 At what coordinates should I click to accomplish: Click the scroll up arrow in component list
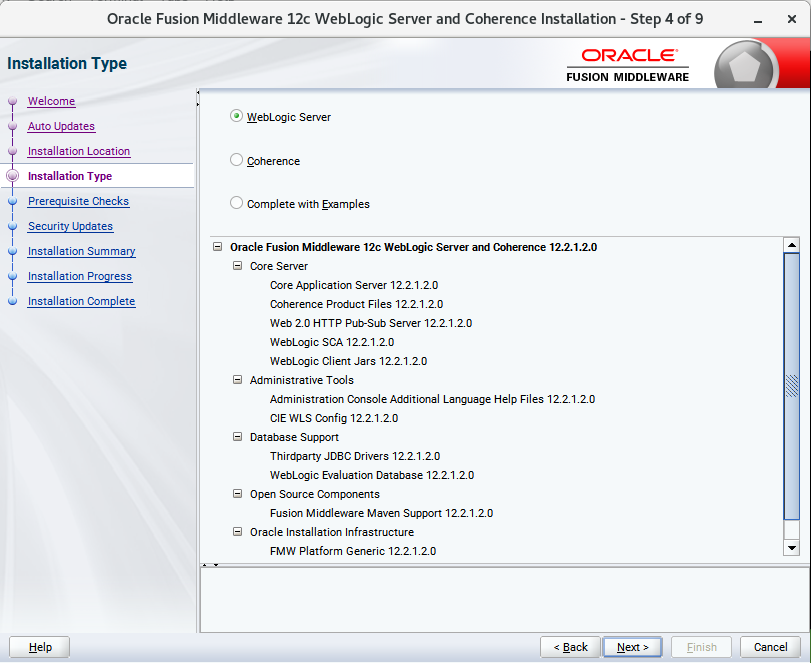coord(792,245)
